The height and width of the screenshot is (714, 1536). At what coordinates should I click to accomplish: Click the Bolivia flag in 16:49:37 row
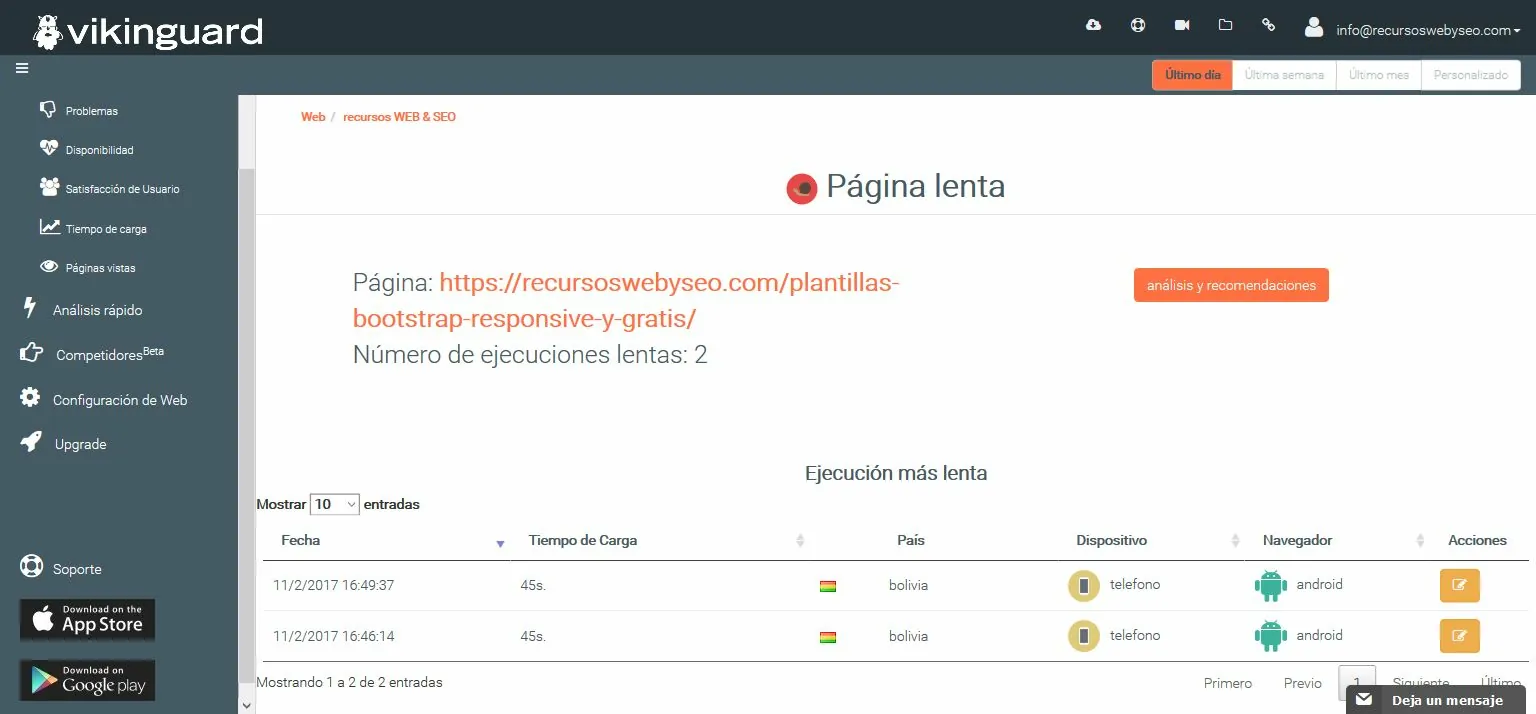[x=827, y=586]
